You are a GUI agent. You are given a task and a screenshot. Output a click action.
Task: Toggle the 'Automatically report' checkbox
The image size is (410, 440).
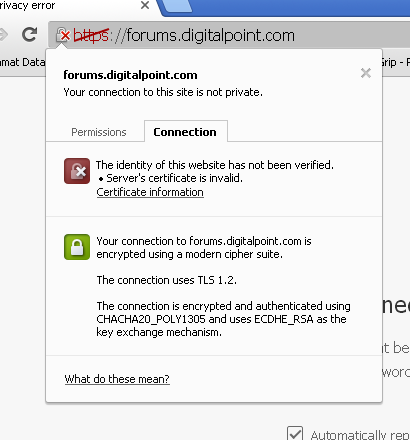pyautogui.click(x=295, y=433)
